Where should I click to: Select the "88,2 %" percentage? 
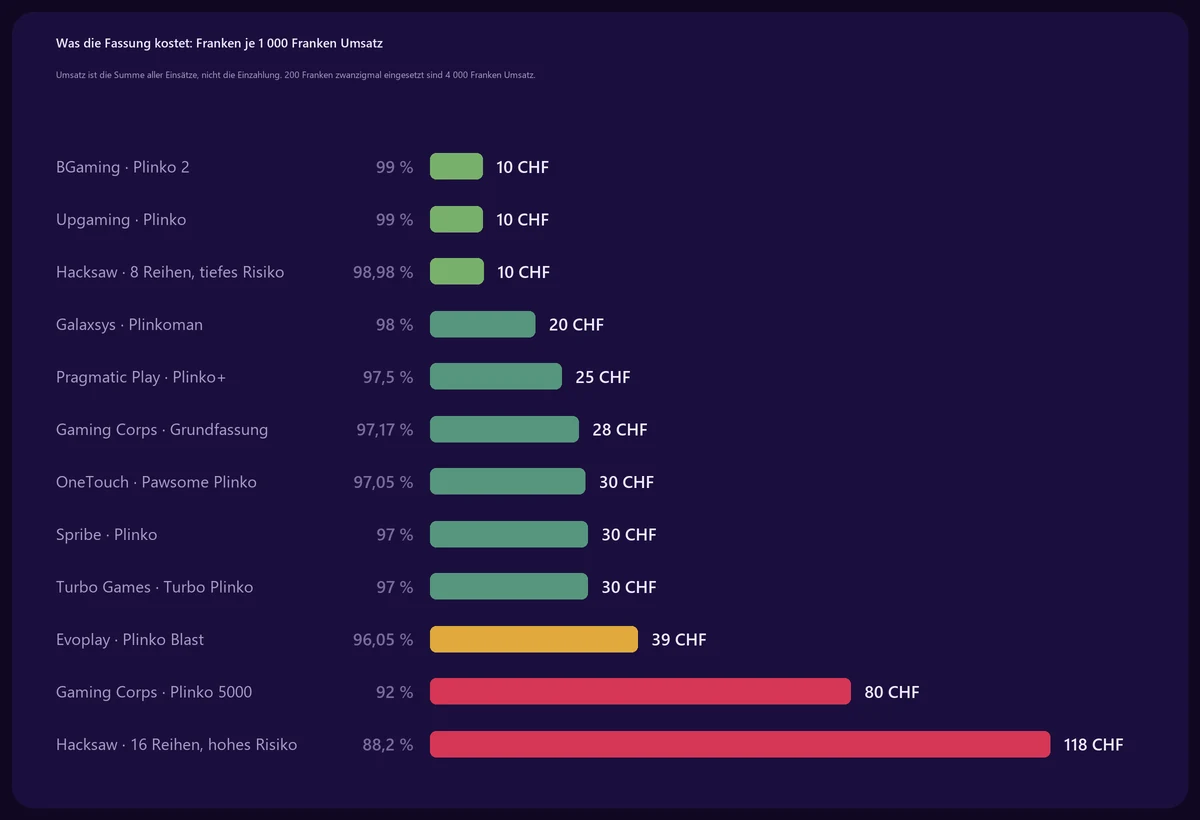388,745
